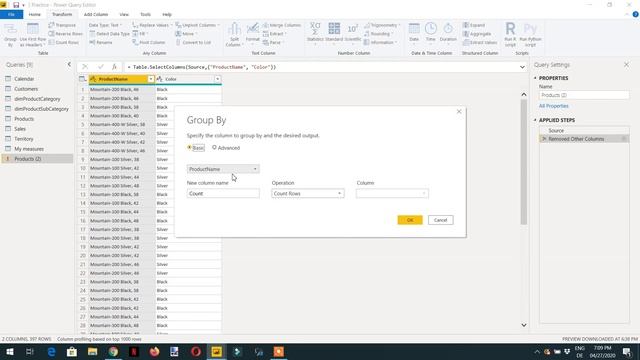Click the Run R script icon
The width and height of the screenshot is (640, 360).
click(x=510, y=35)
